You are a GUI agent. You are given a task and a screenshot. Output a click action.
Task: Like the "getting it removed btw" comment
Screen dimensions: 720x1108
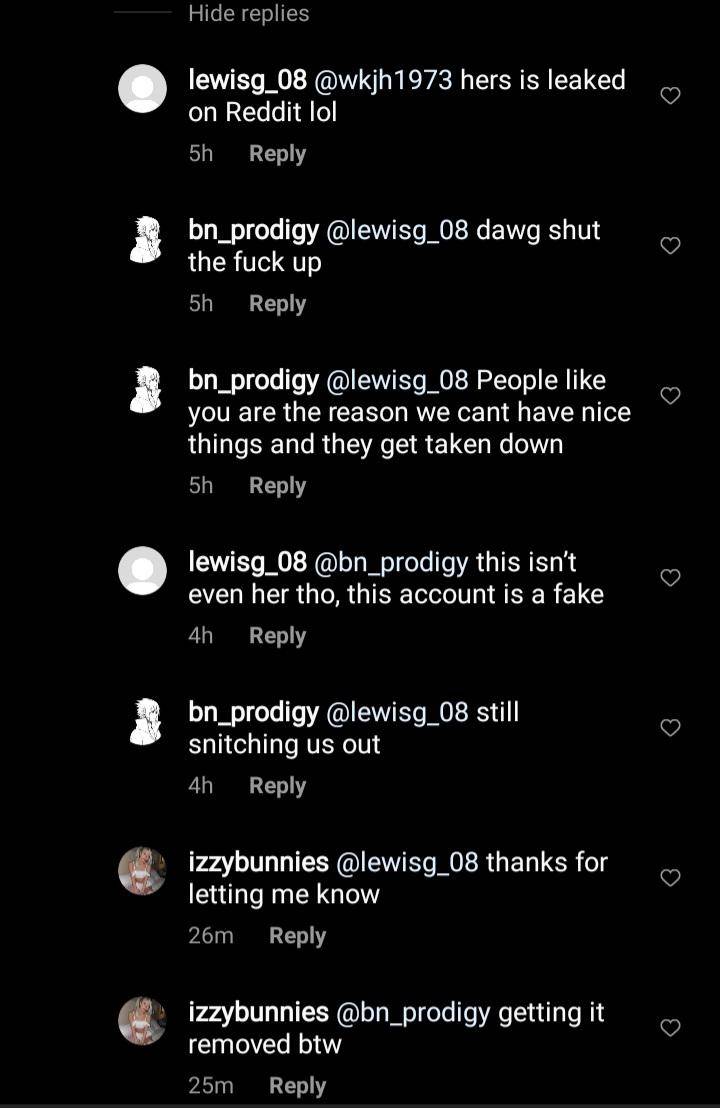pyautogui.click(x=671, y=1028)
